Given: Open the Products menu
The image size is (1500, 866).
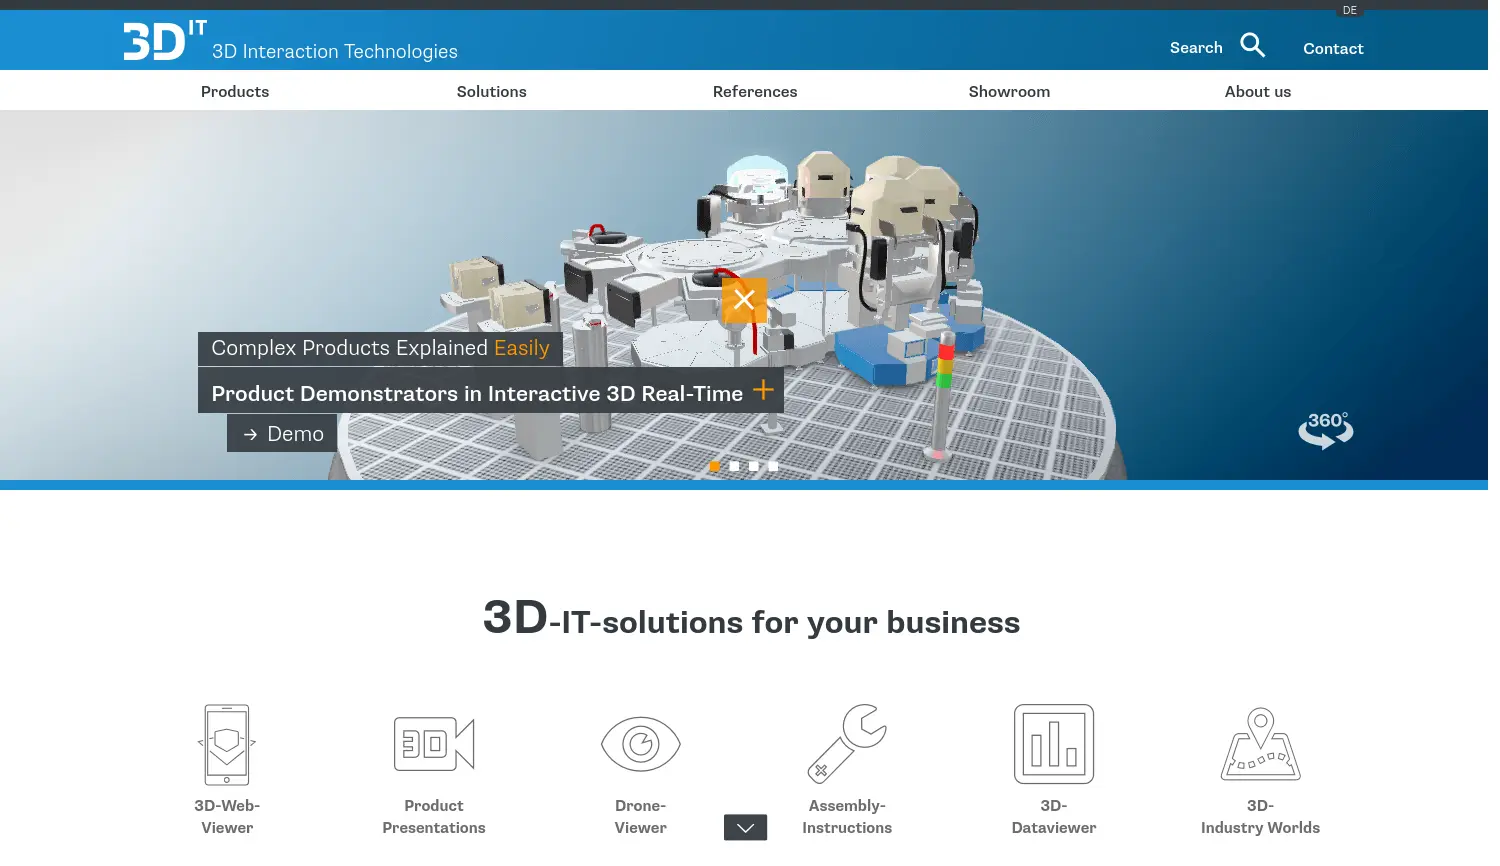Looking at the screenshot, I should [234, 91].
